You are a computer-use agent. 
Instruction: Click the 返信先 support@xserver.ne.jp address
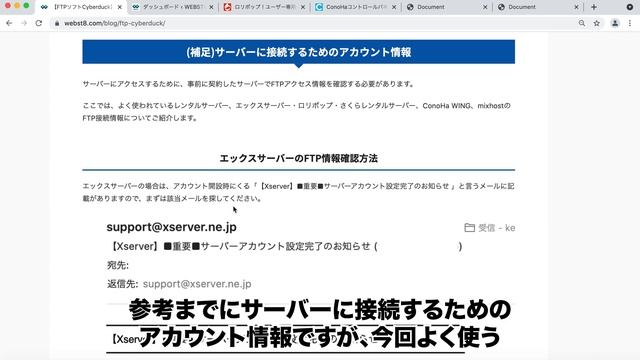[x=197, y=284]
